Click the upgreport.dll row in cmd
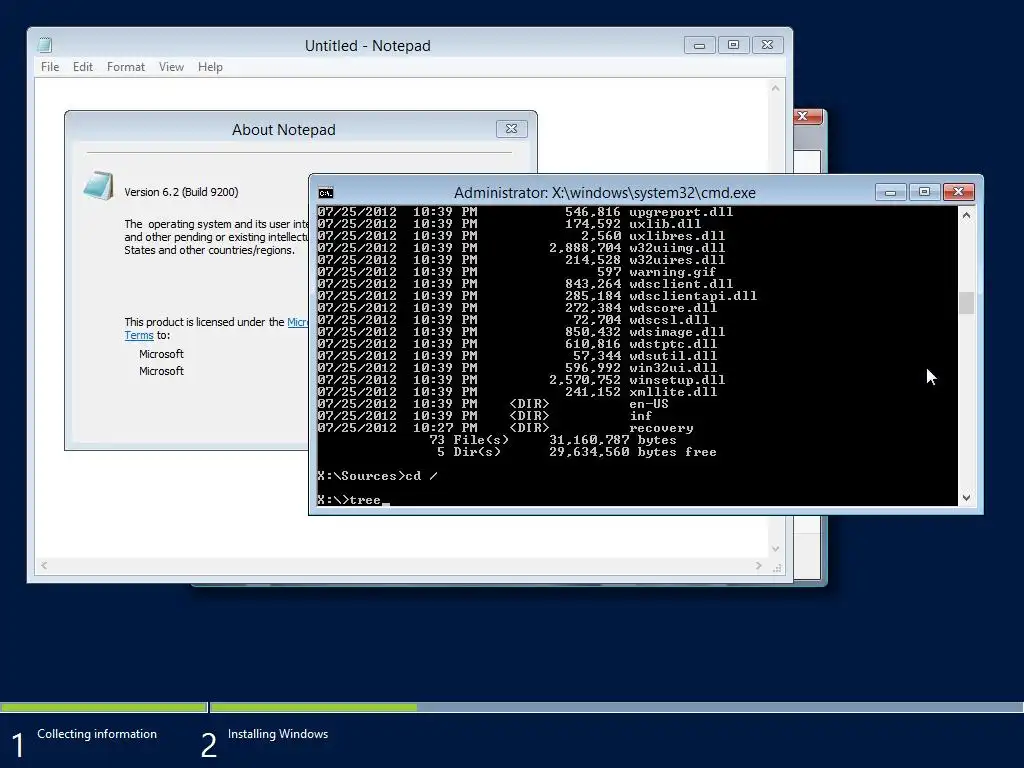The width and height of the screenshot is (1024, 768). [525, 212]
